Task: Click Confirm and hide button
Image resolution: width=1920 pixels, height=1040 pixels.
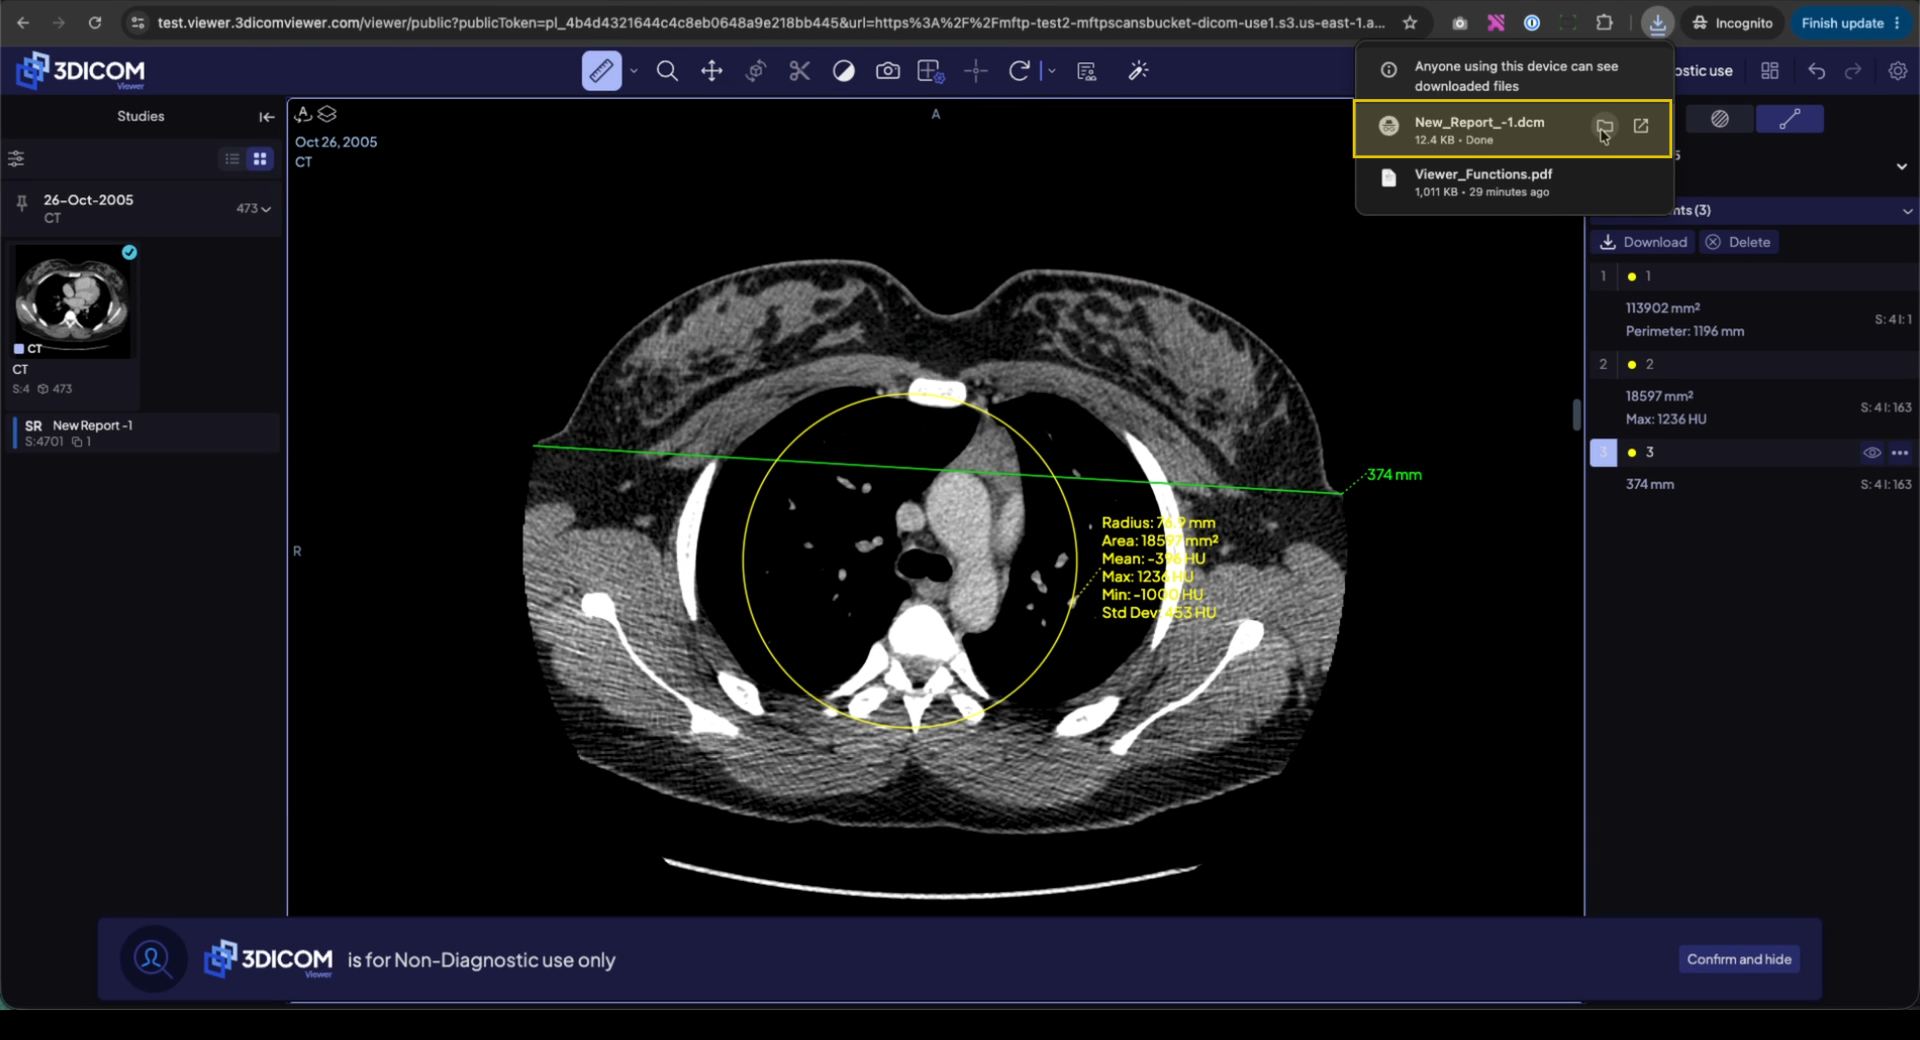Action: [x=1739, y=959]
